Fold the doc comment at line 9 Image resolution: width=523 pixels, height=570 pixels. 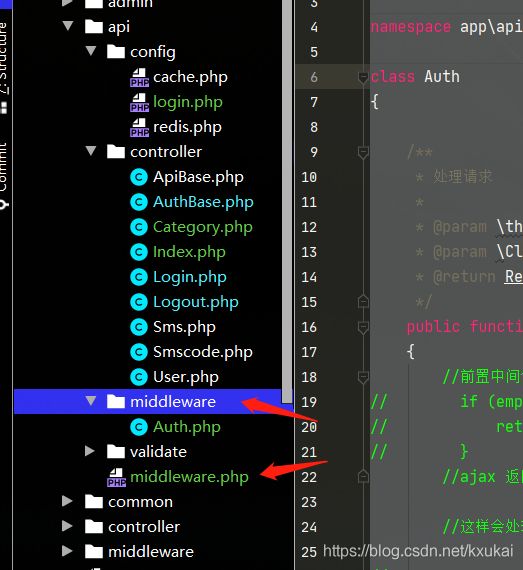(x=363, y=152)
